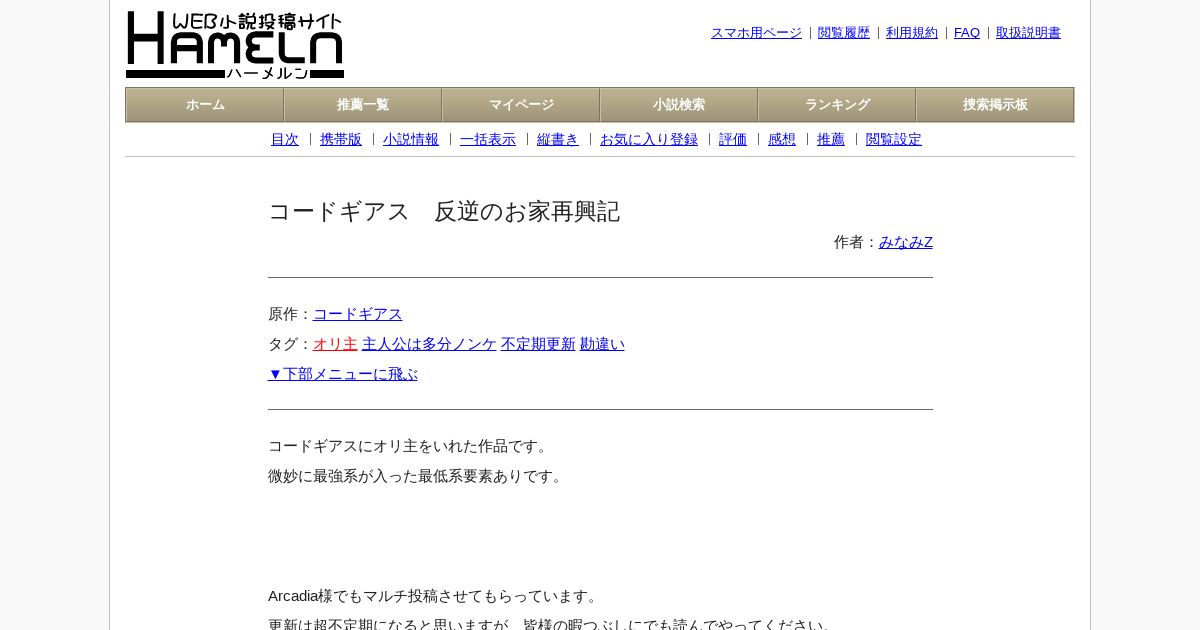Screen dimensions: 1200x630
Task: Click the line Arcadia様でもマルチ投稿させてもらっています。
Action: 435,596
